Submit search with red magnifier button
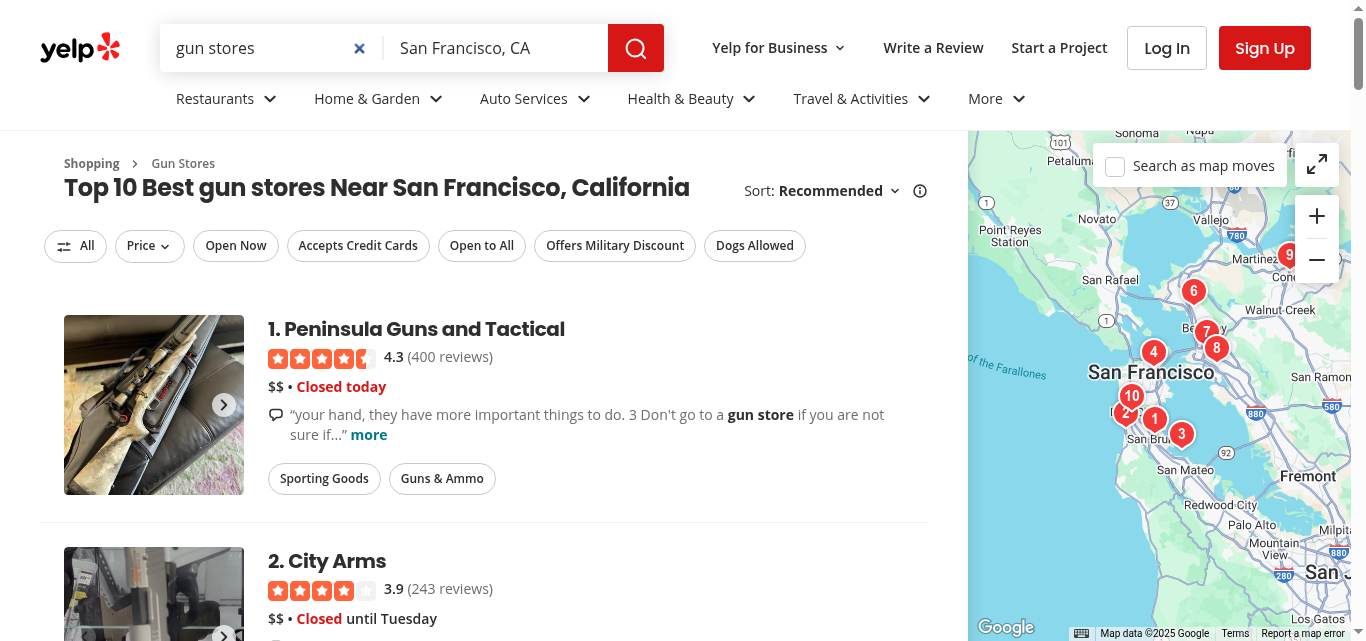The height and width of the screenshot is (641, 1366). click(x=636, y=48)
